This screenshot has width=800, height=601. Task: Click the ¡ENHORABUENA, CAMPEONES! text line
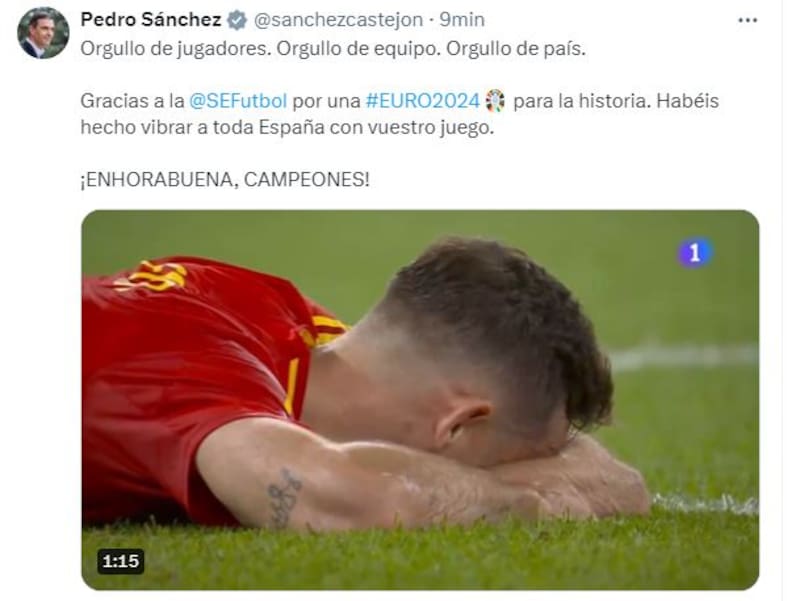pyautogui.click(x=225, y=180)
